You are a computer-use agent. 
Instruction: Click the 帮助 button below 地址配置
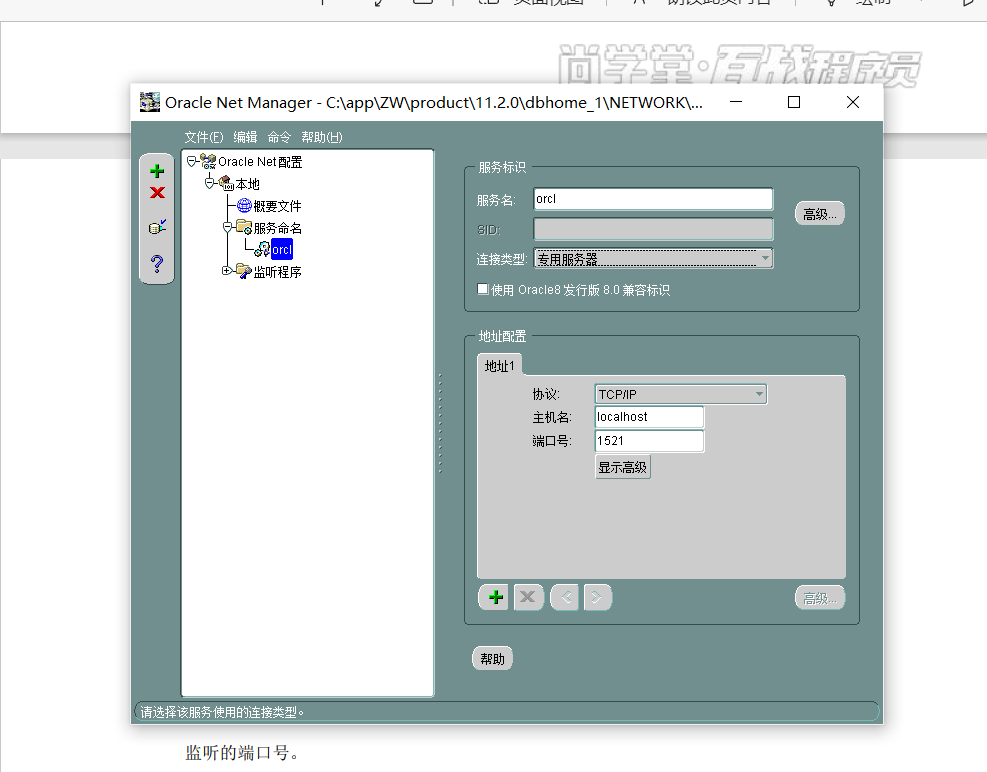point(492,659)
